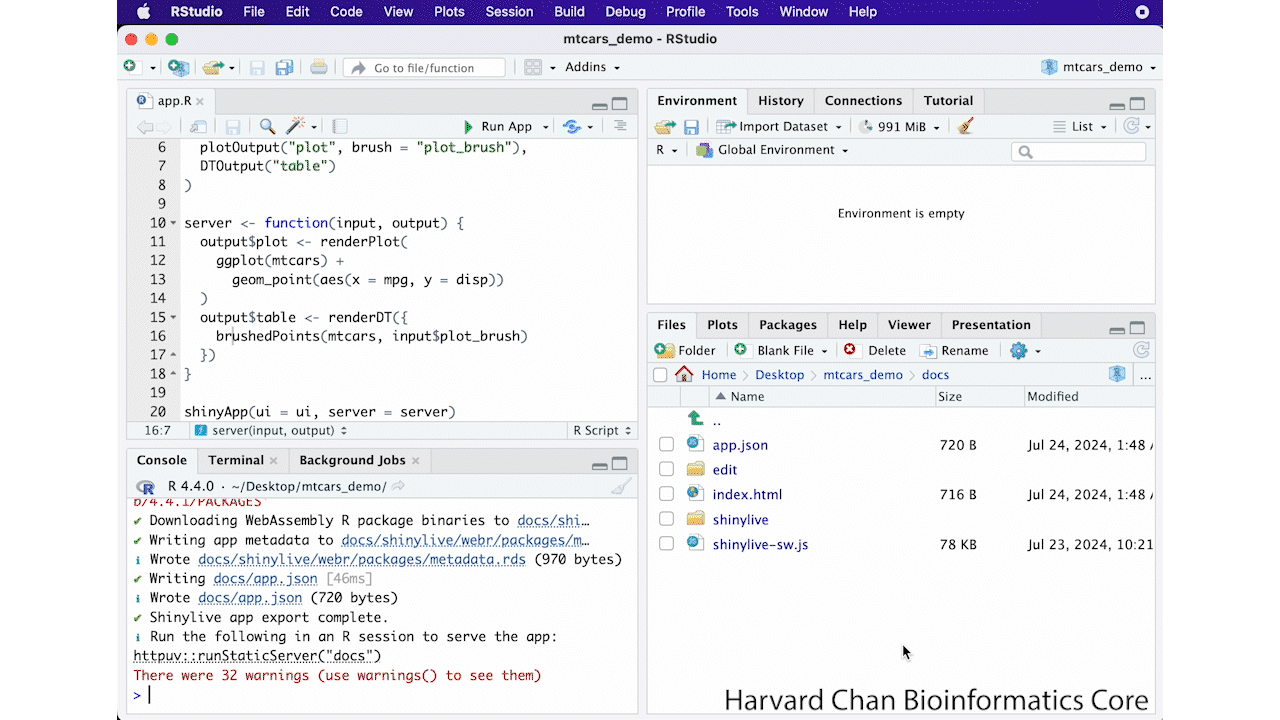Screen dimensions: 1280x720
Task: Open the docs/app.json link in console
Action: pos(250,598)
